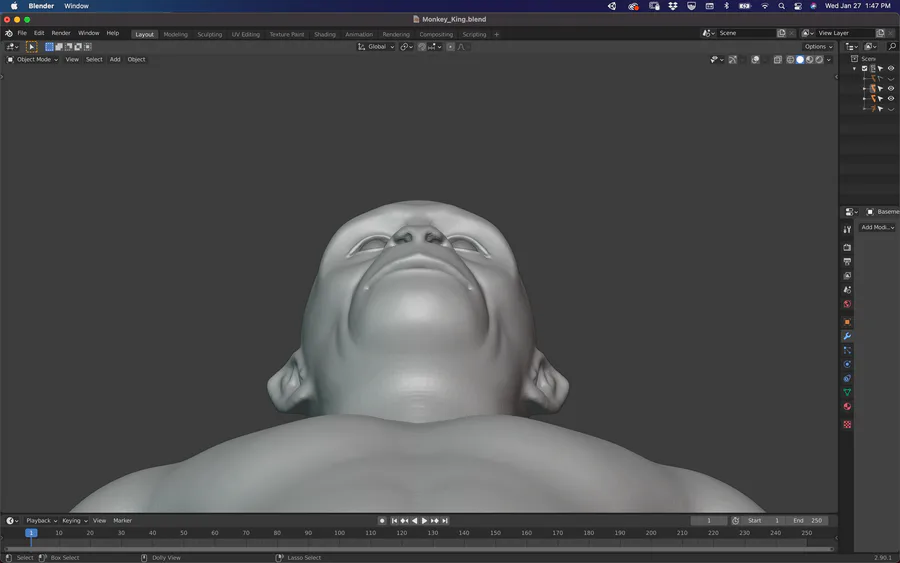The height and width of the screenshot is (563, 900).
Task: Expand the Add Modifier dropdown
Action: (x=877, y=227)
